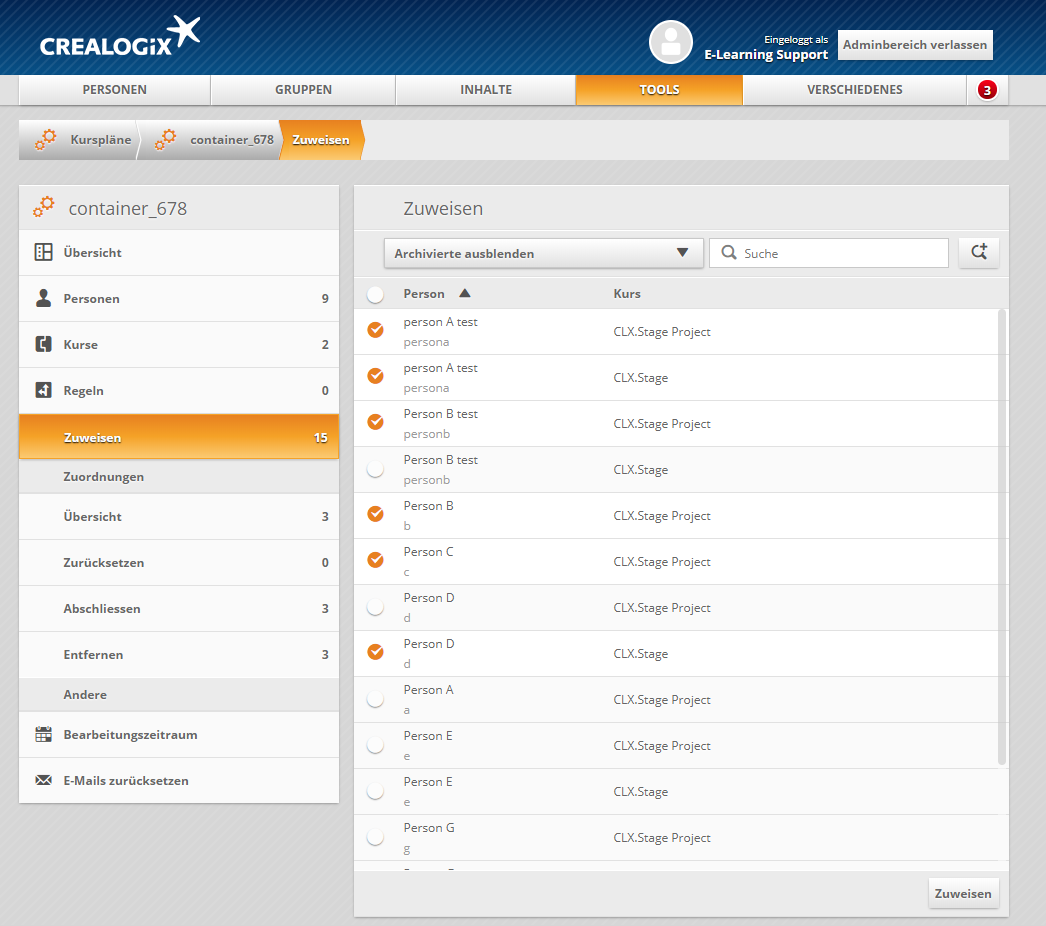
Task: Click the Kurse book icon in sidebar
Action: pos(44,345)
